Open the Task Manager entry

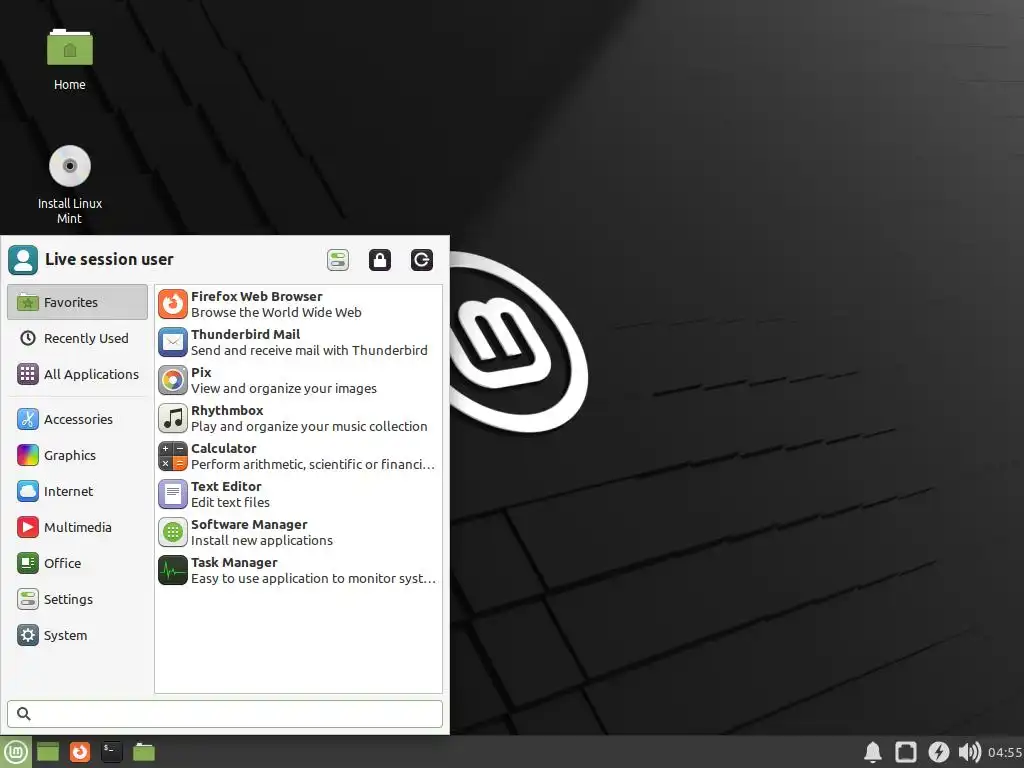pyautogui.click(x=298, y=570)
